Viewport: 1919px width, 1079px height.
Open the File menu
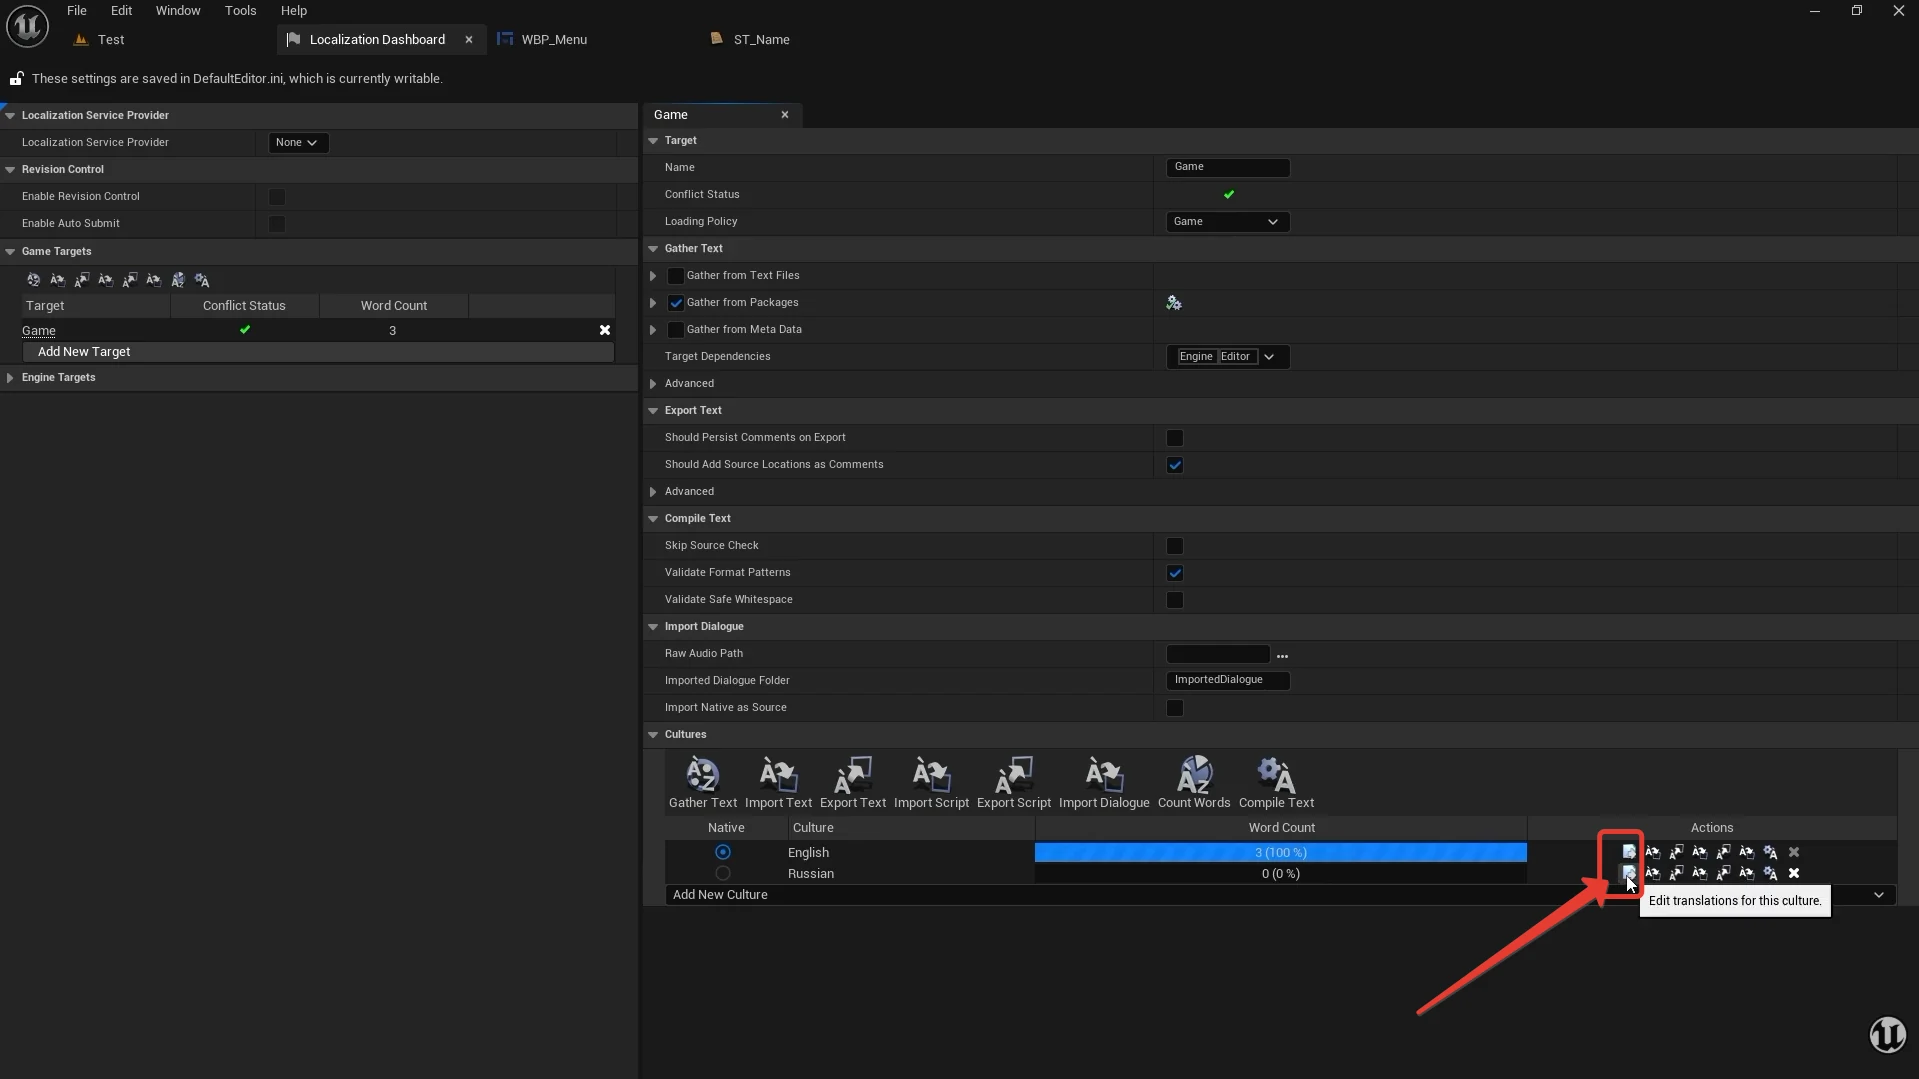tap(77, 10)
